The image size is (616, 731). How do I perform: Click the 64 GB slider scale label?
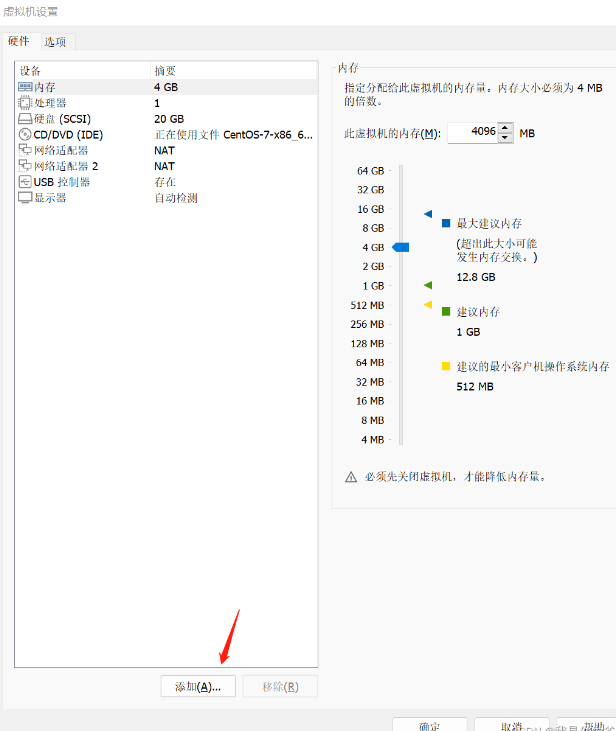point(370,171)
